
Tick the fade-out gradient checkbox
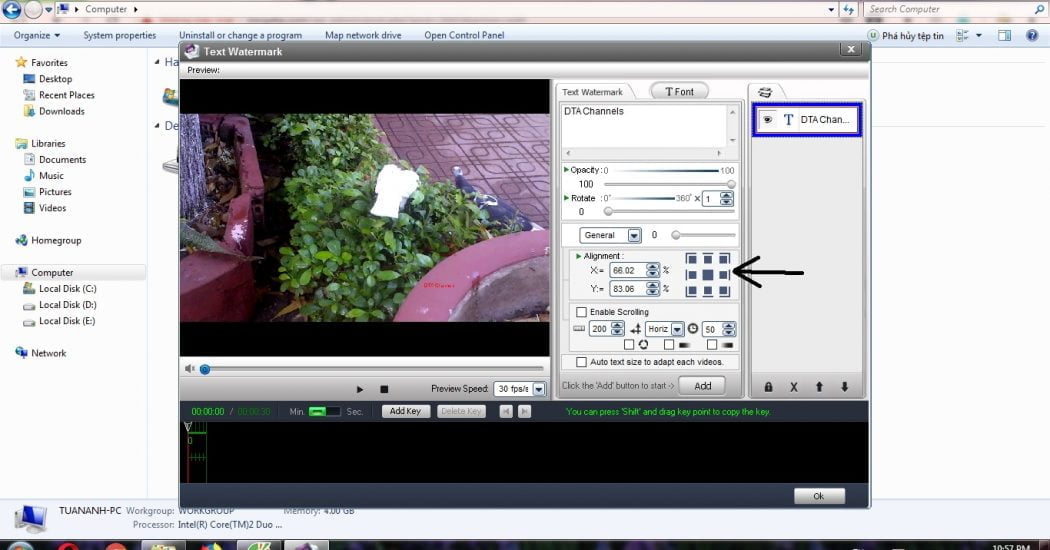pyautogui.click(x=712, y=345)
